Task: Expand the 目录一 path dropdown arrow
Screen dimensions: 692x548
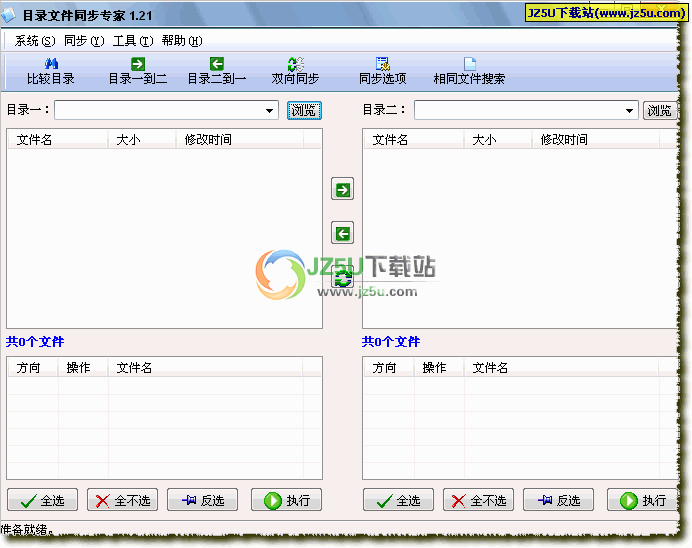Action: (269, 110)
